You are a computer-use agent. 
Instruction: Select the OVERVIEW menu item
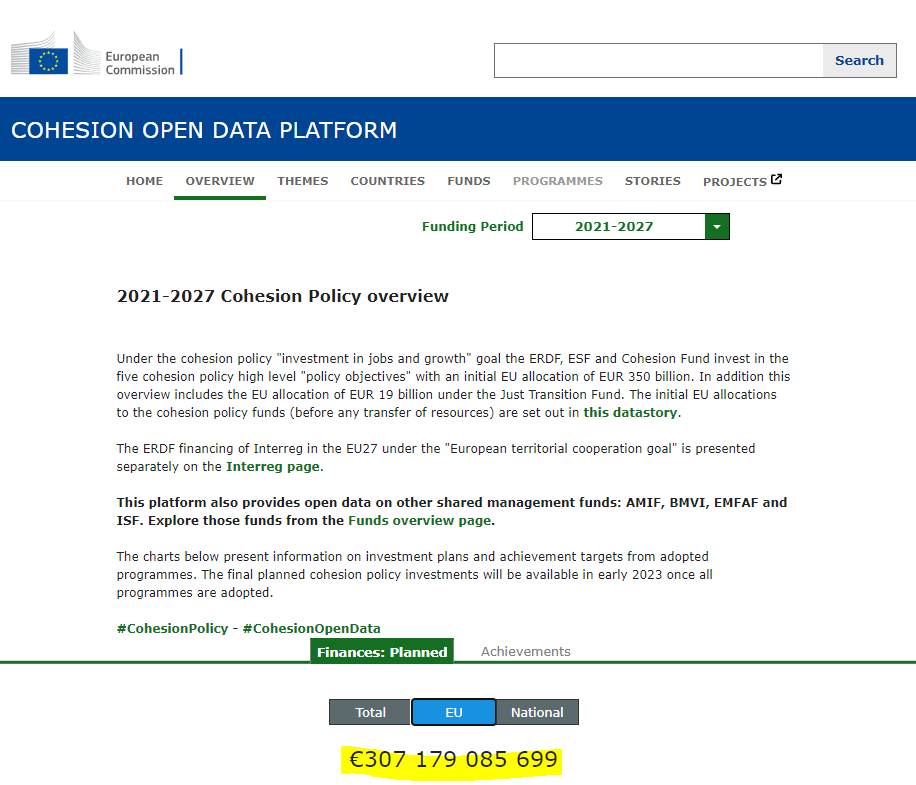[220, 181]
